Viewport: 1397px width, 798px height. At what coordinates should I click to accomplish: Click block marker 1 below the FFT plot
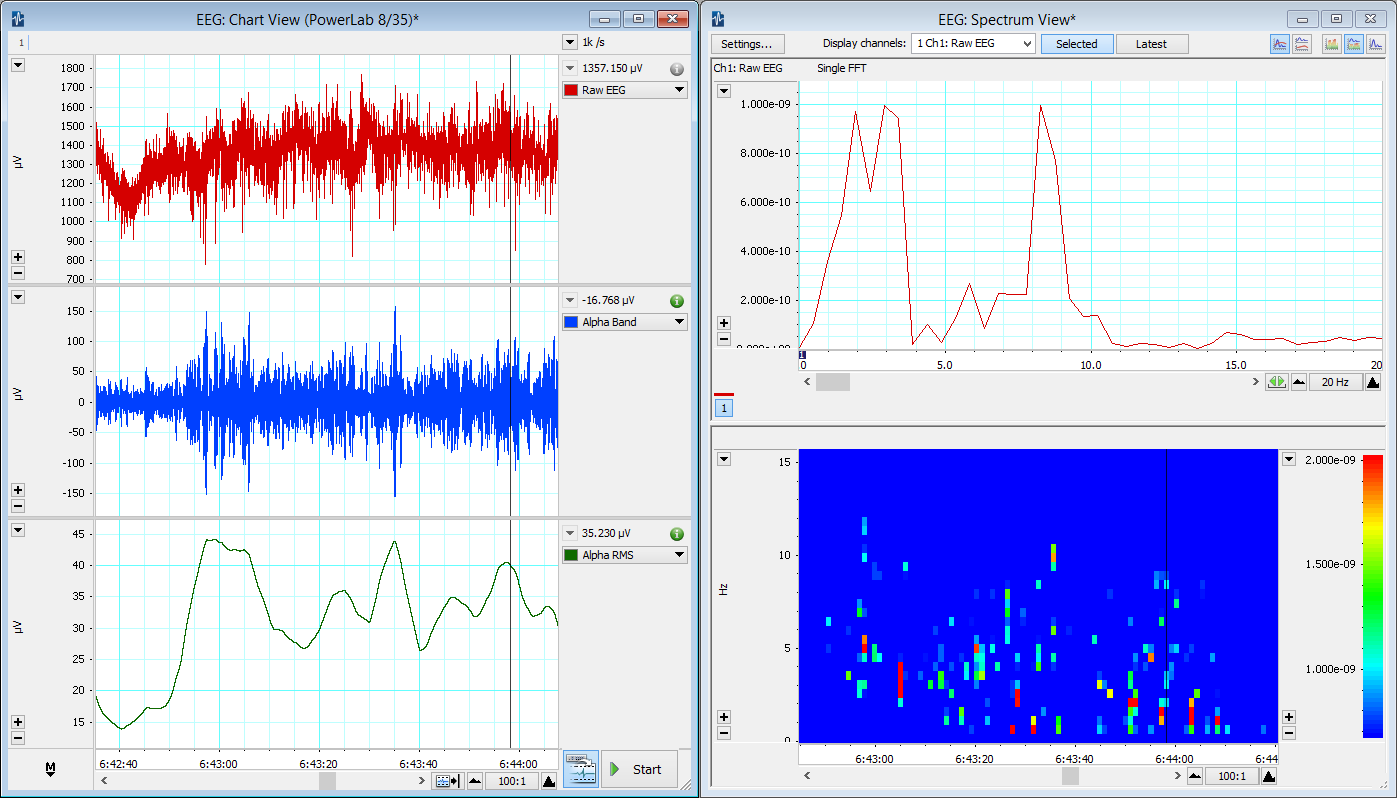click(x=723, y=407)
